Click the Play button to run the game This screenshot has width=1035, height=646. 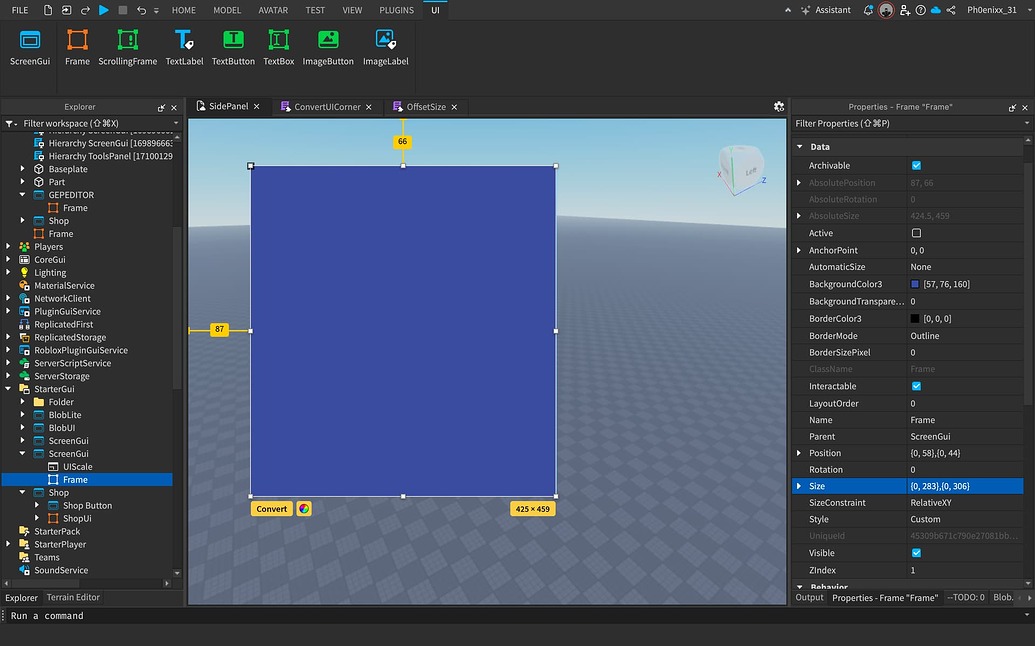[x=103, y=10]
